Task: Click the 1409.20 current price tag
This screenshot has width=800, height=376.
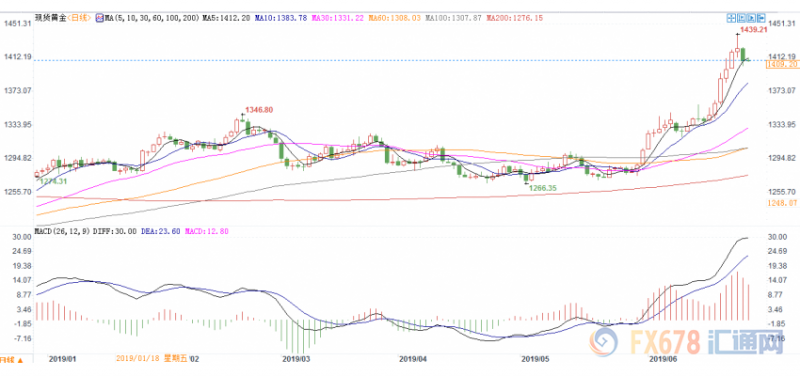Action: pyautogui.click(x=781, y=64)
